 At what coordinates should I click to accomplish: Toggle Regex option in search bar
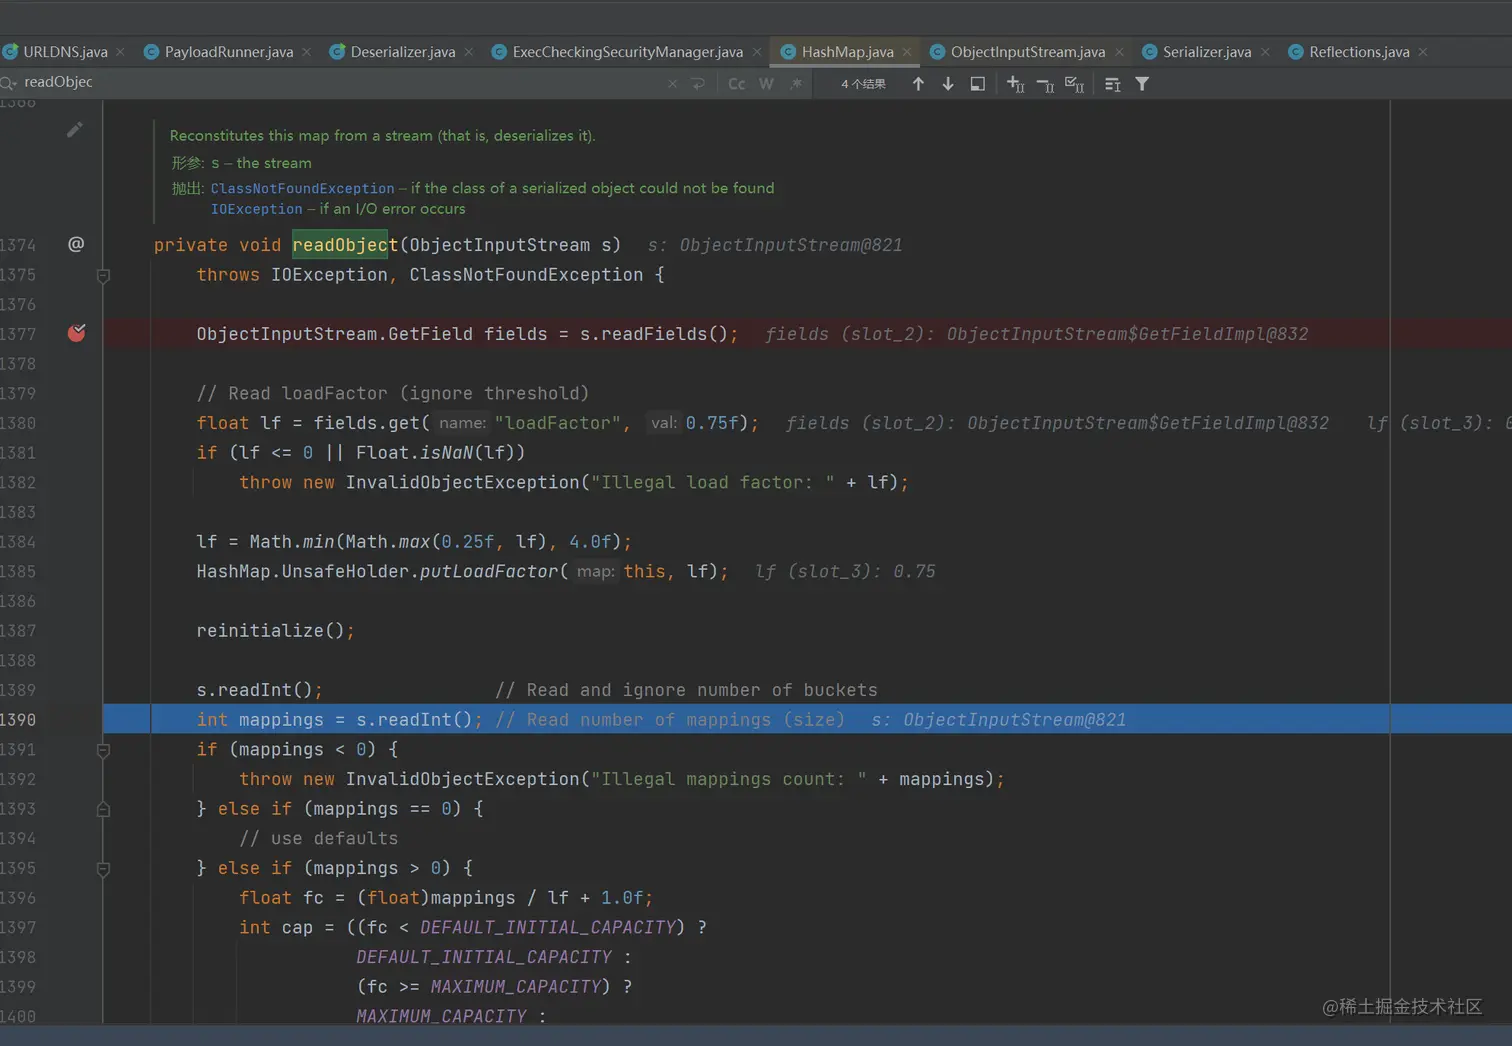(x=796, y=84)
